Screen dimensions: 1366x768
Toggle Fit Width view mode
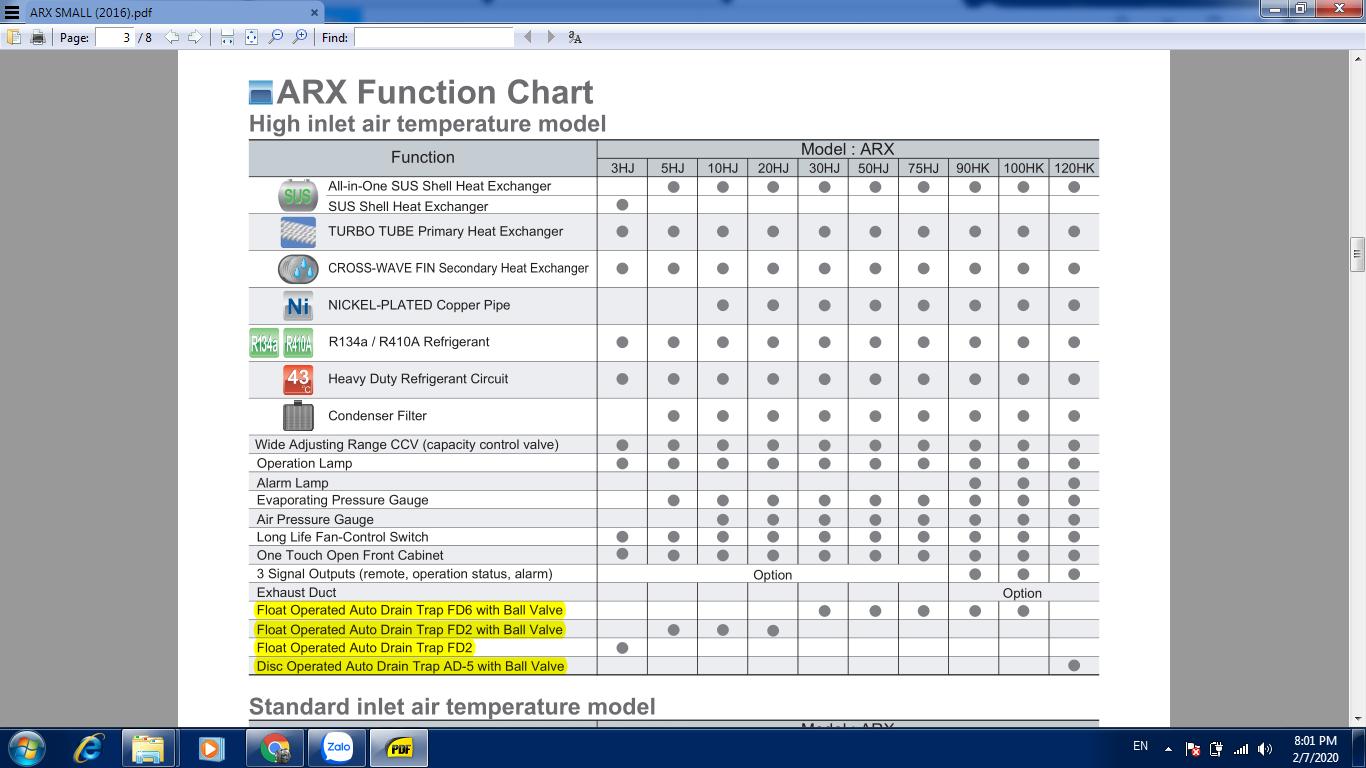(x=227, y=37)
